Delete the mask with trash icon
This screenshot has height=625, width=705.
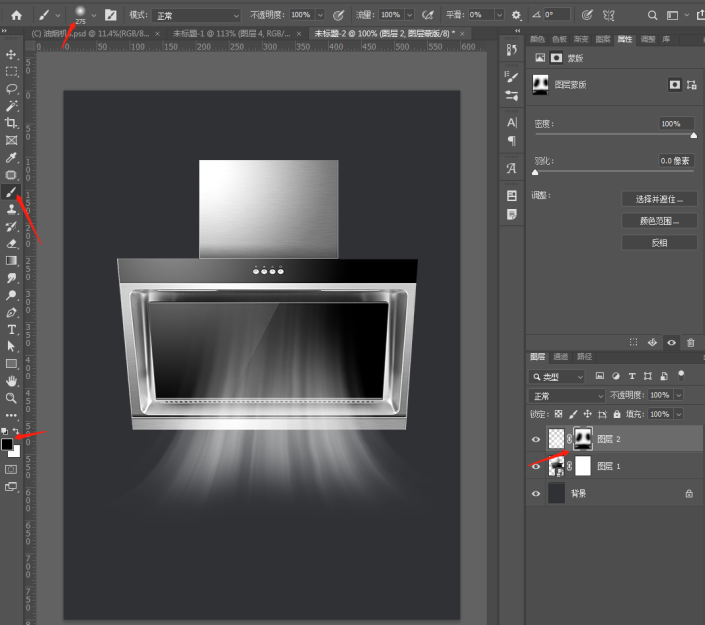point(691,343)
